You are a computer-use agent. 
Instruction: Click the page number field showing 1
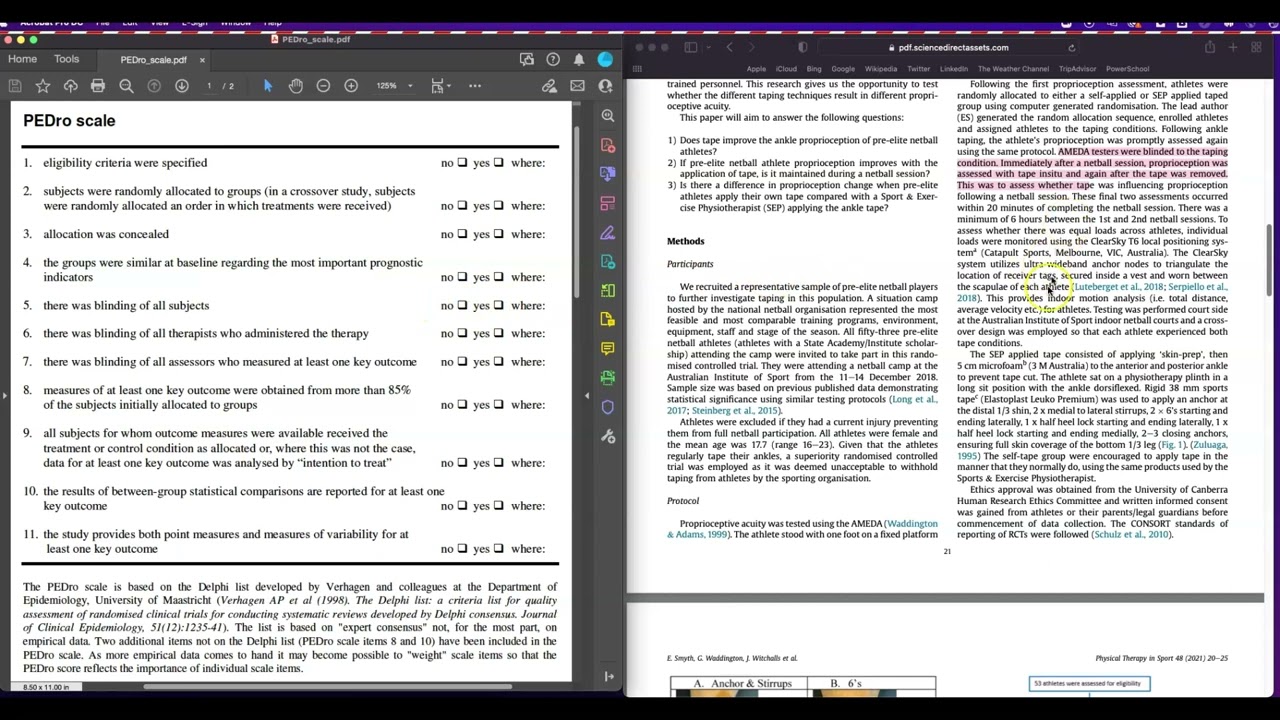[210, 86]
